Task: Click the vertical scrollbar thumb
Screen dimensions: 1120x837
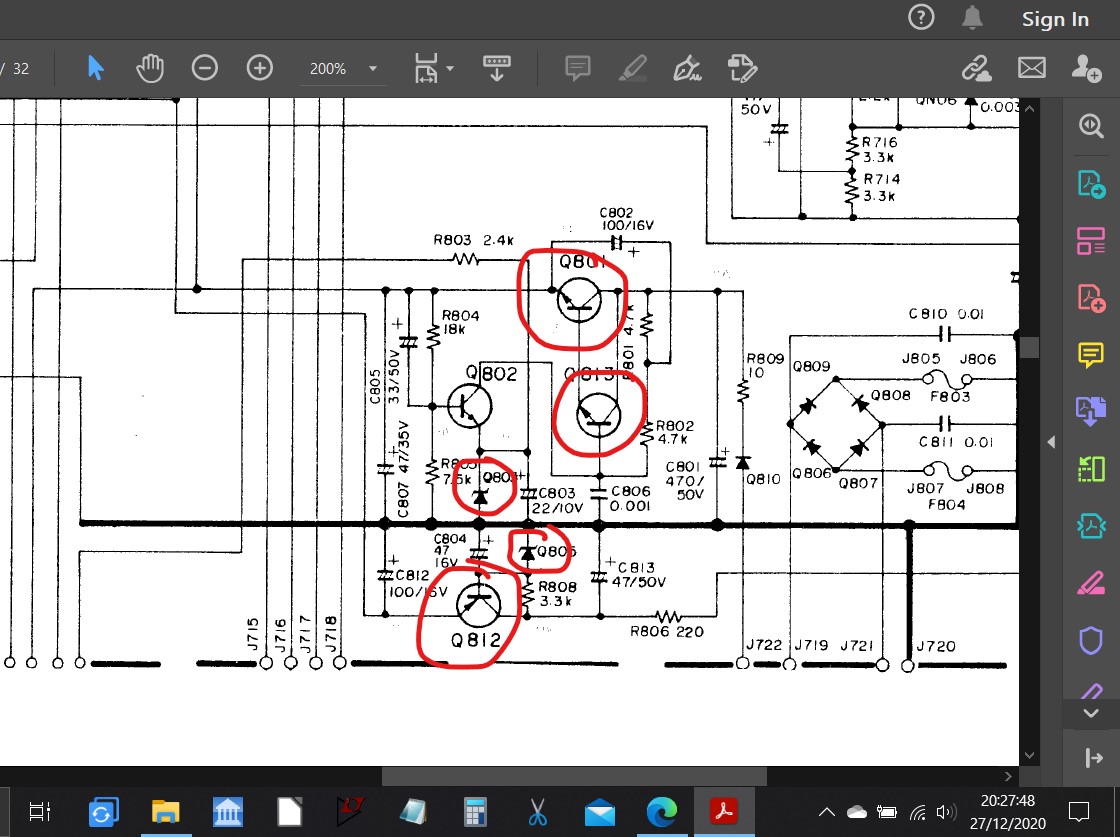Action: [x=1029, y=347]
